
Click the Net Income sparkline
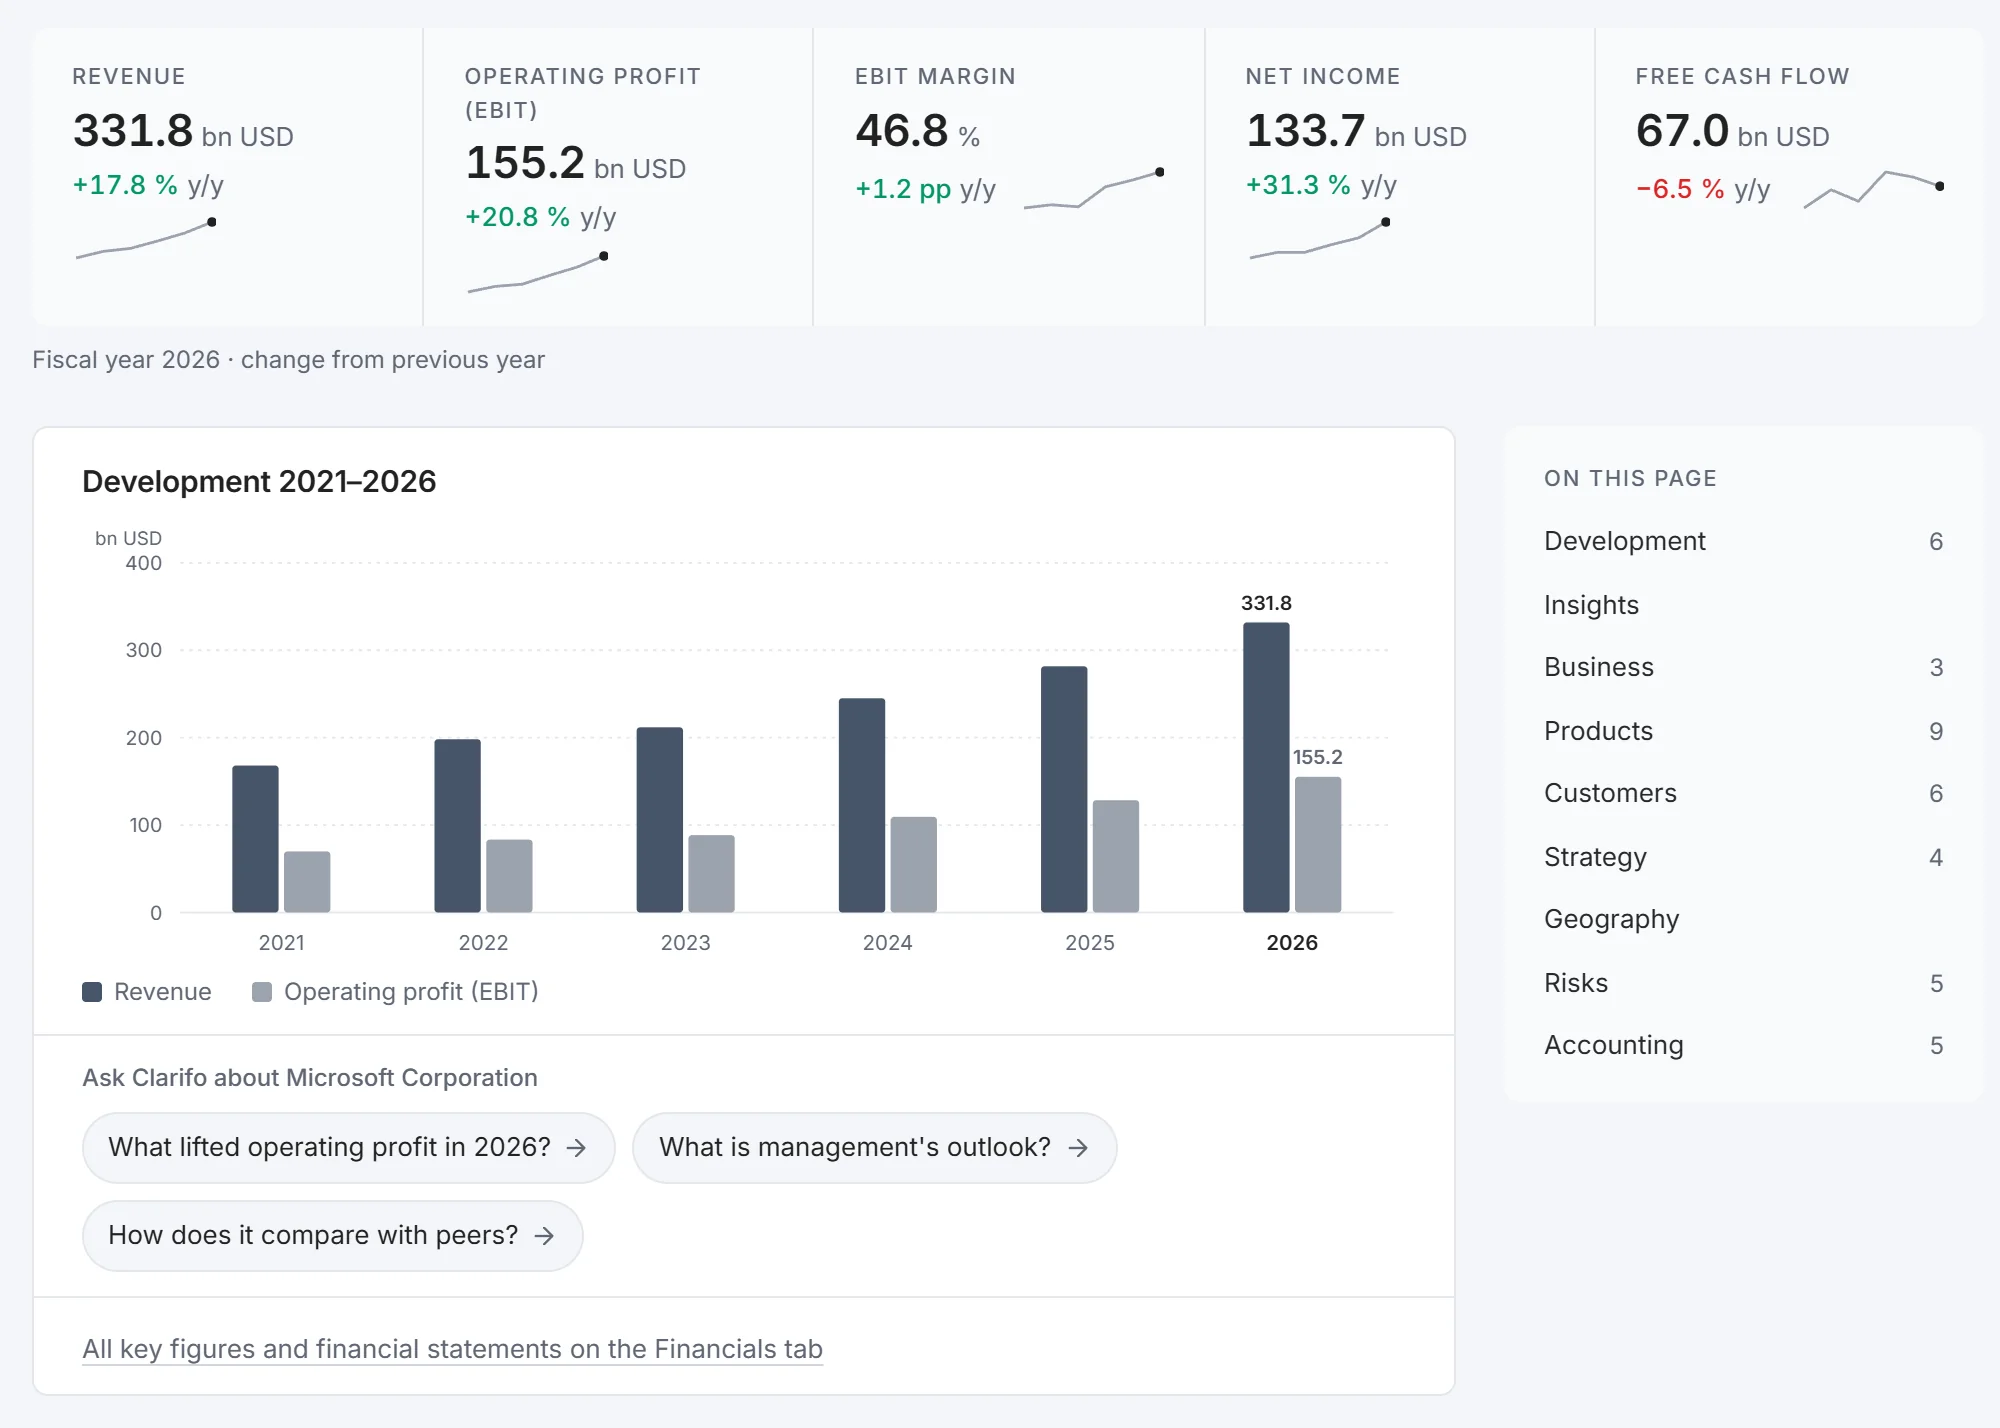[1320, 240]
